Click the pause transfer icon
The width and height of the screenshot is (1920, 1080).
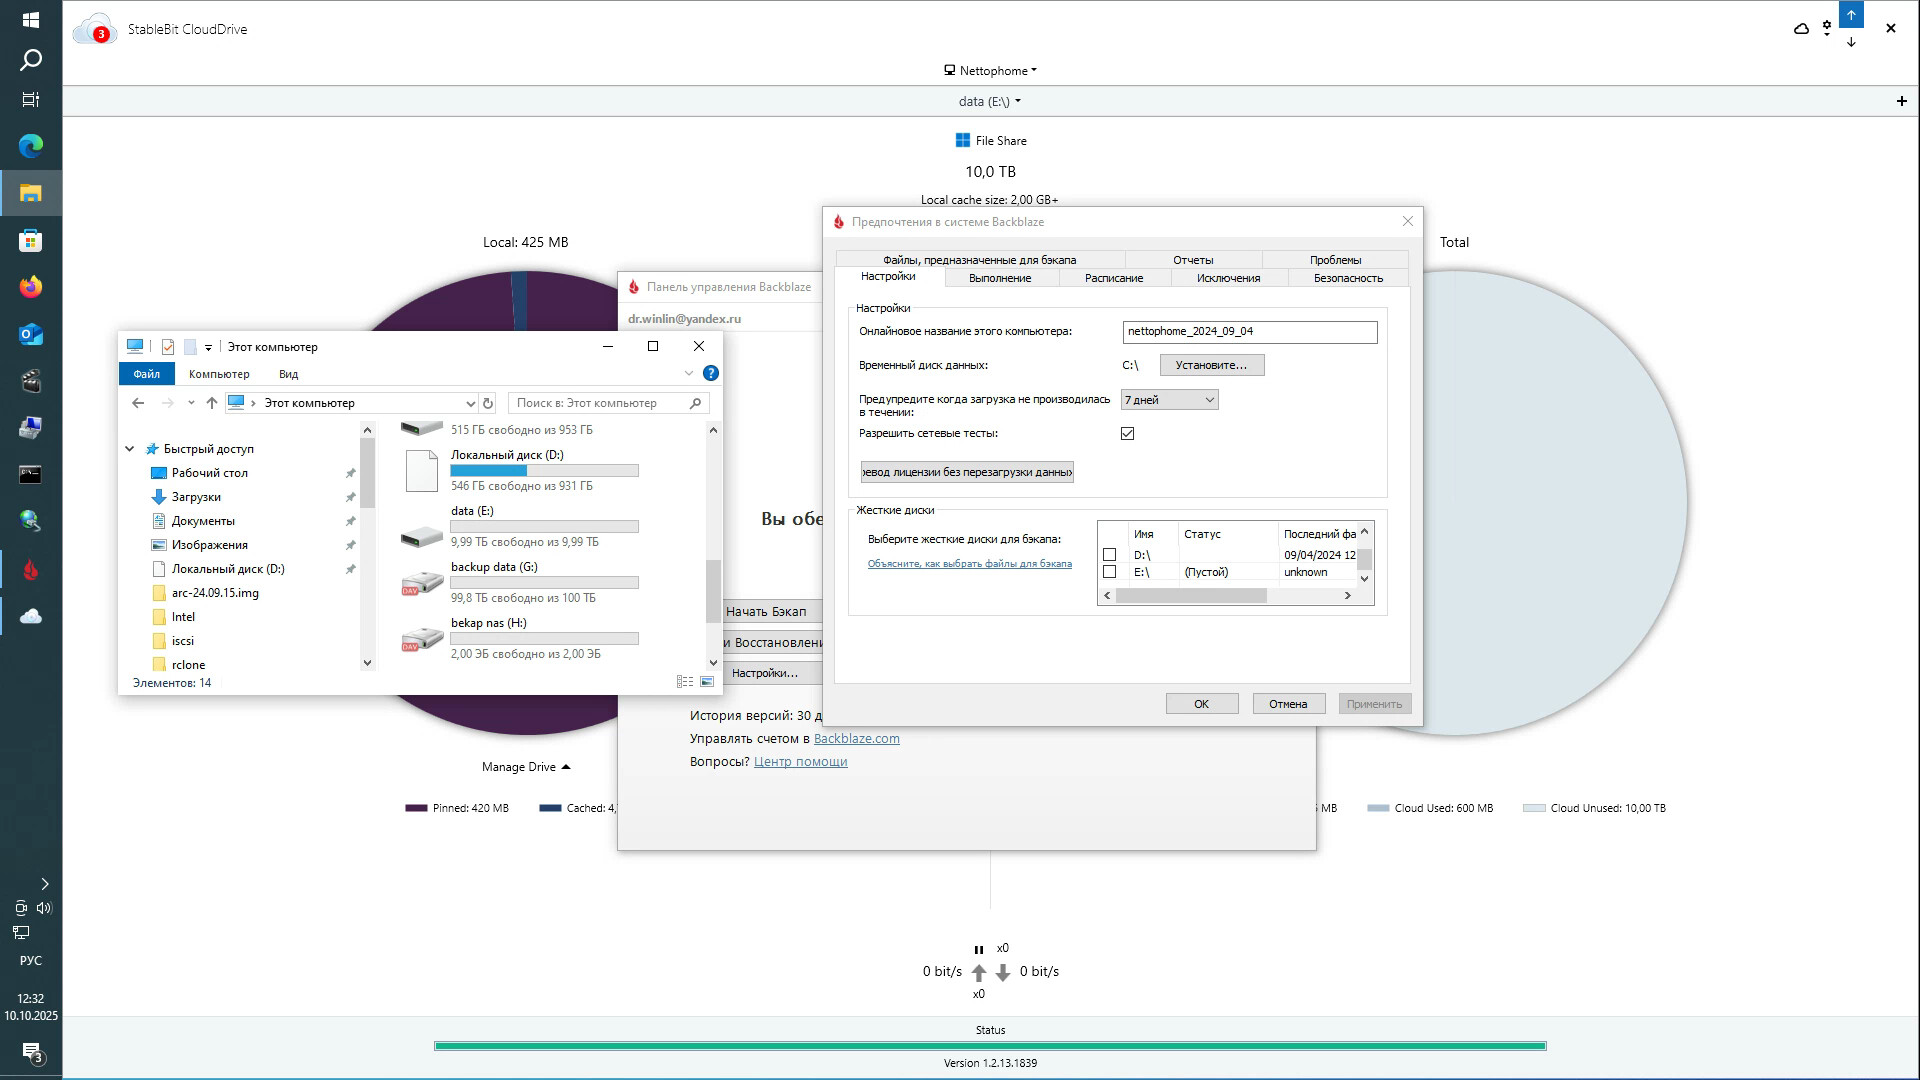click(978, 950)
